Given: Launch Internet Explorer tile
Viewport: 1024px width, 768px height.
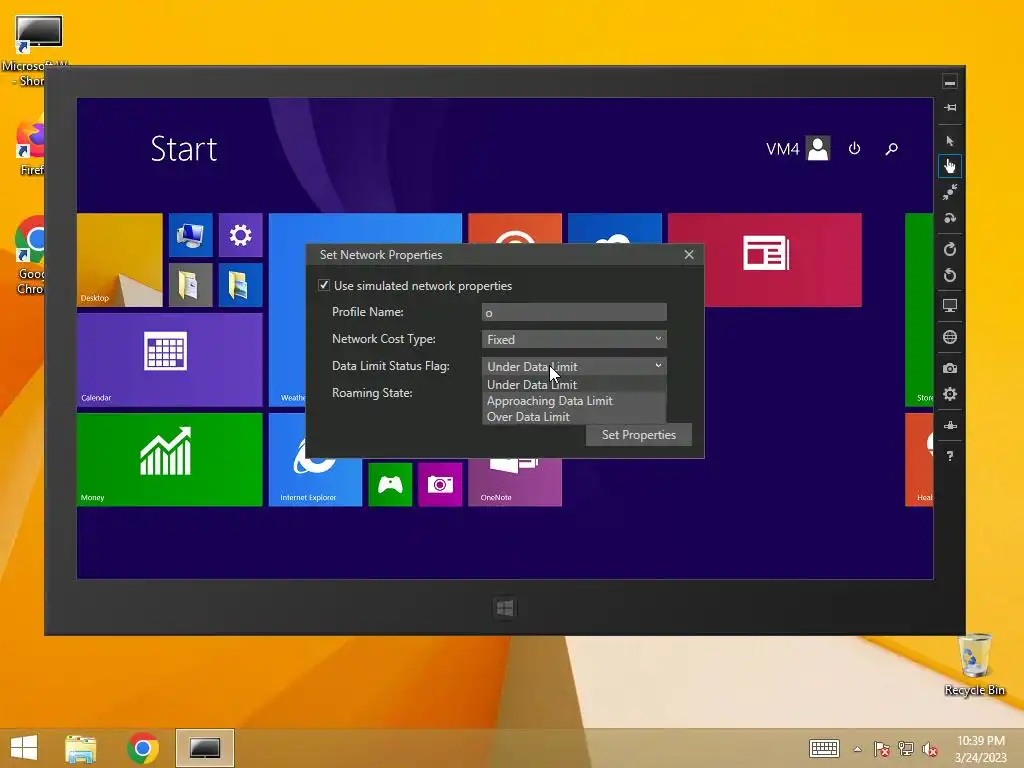Looking at the screenshot, I should coord(315,482).
